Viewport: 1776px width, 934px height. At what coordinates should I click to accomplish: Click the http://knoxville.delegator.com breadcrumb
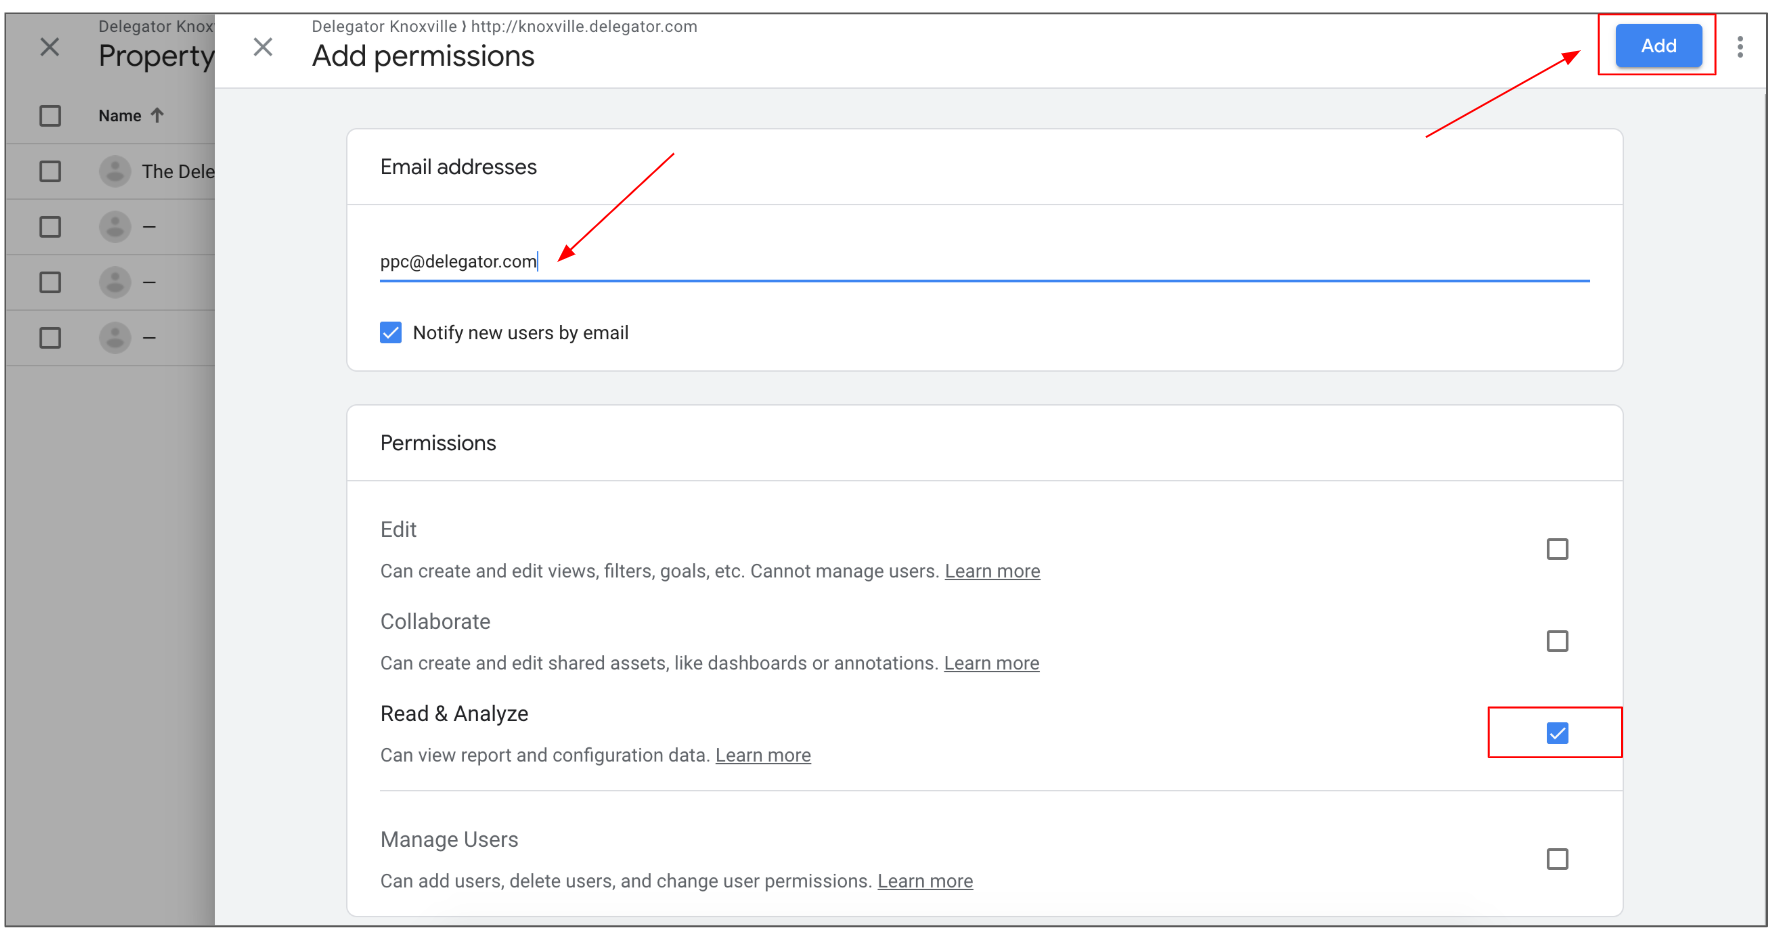[x=584, y=27]
